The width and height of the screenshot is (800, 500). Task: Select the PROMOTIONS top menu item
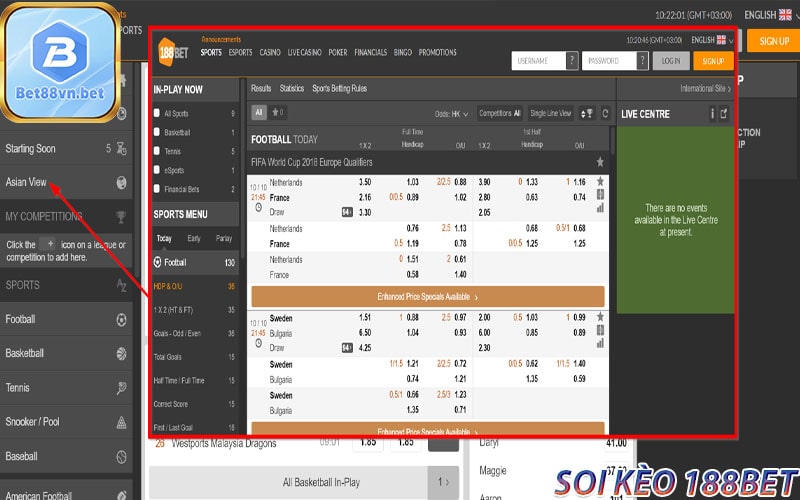(438, 52)
